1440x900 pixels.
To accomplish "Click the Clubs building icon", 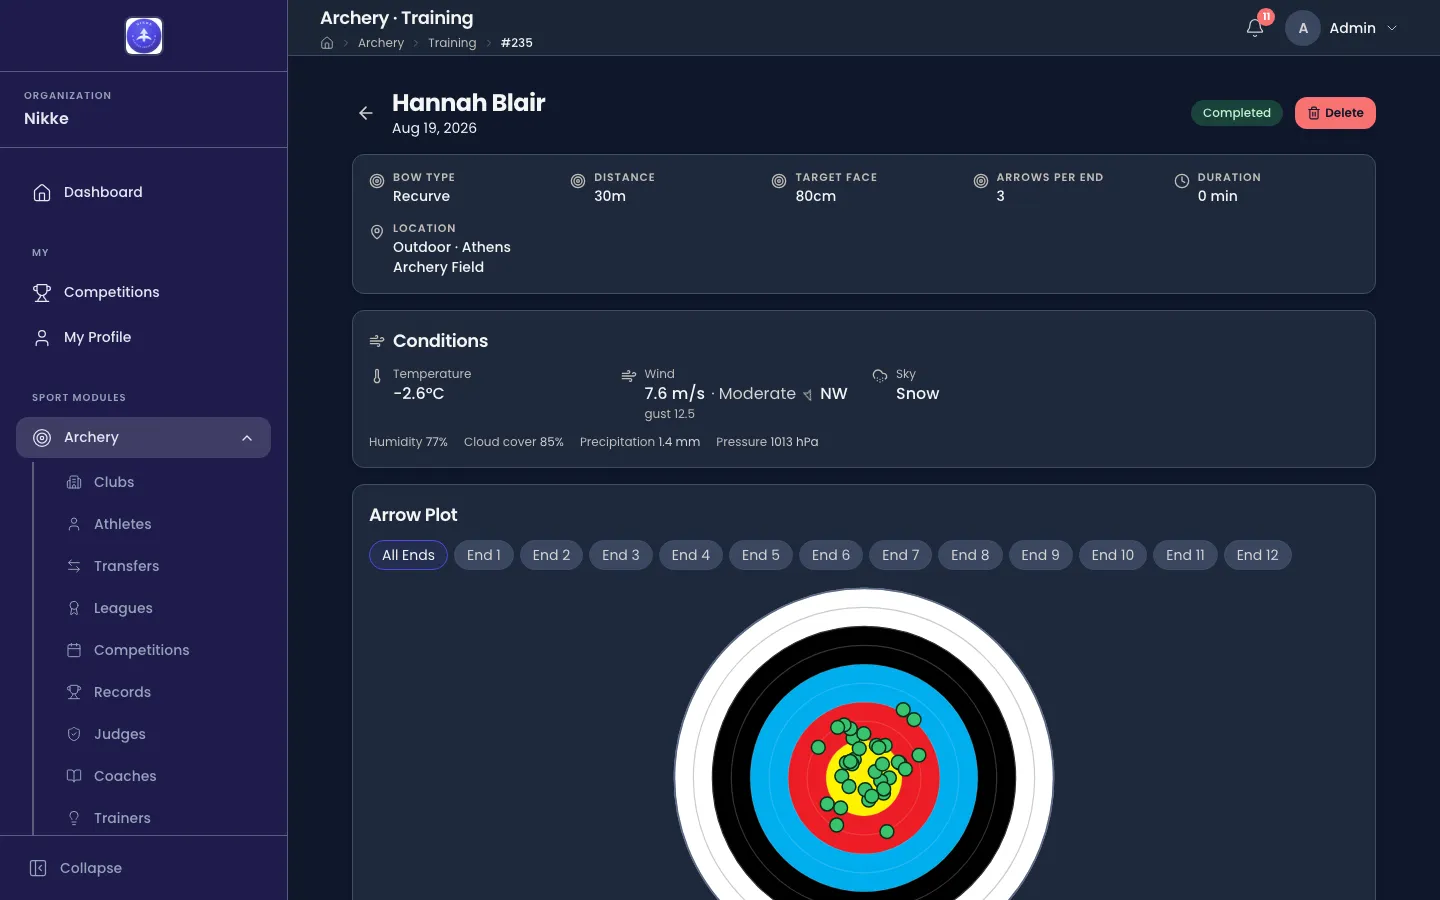I will click(74, 482).
